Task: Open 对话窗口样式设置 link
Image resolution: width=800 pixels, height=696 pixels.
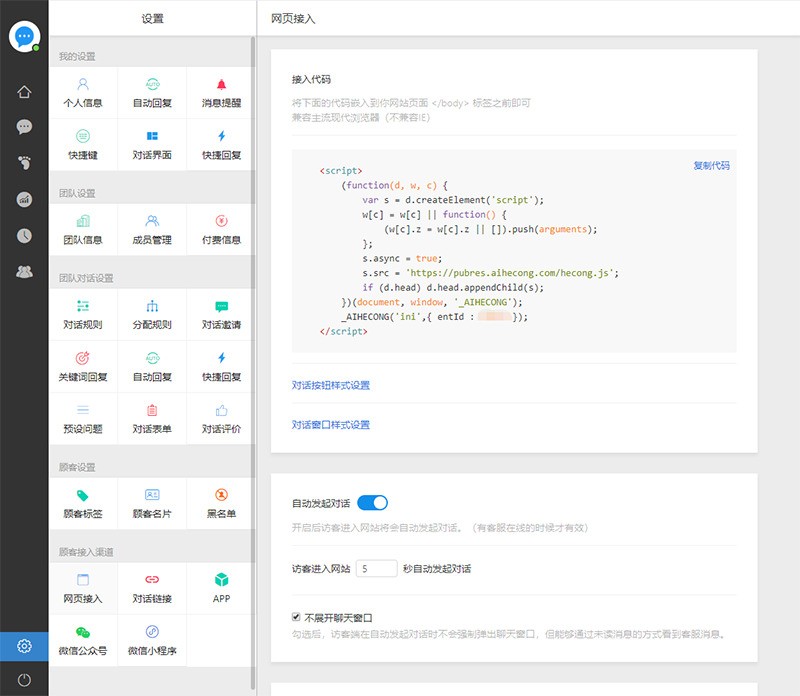Action: coord(331,425)
